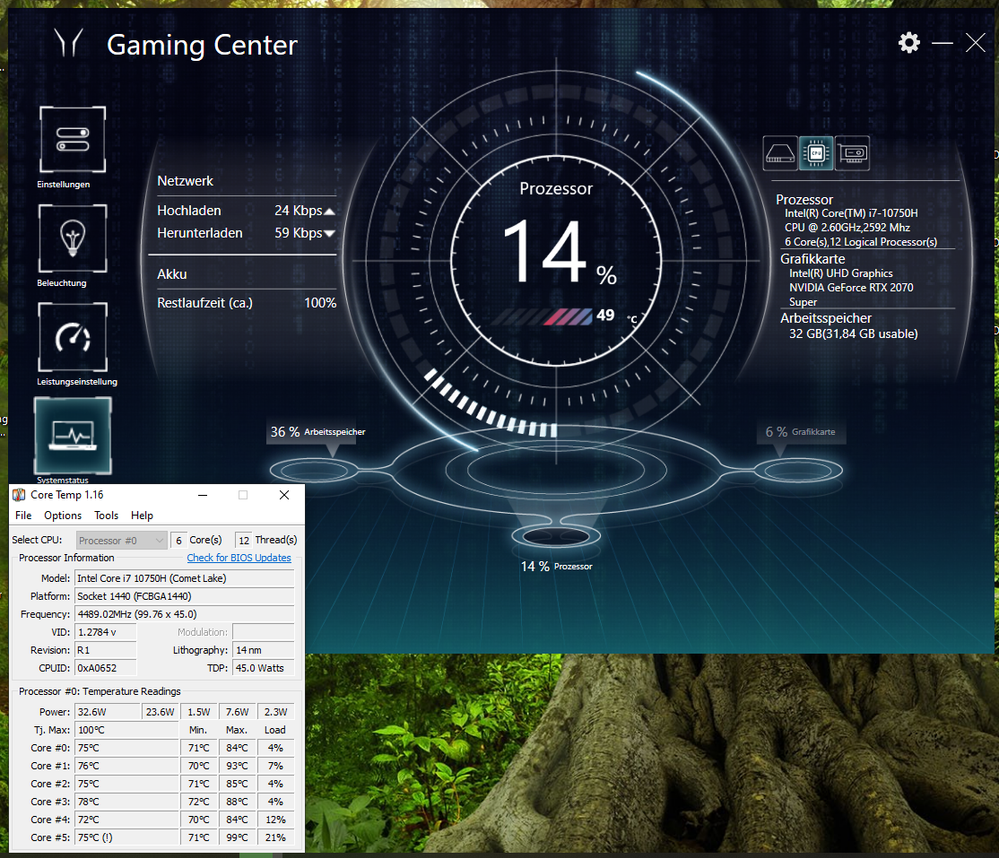Open the Einstellungen settings panel icon
The height and width of the screenshot is (858, 999).
tap(72, 141)
